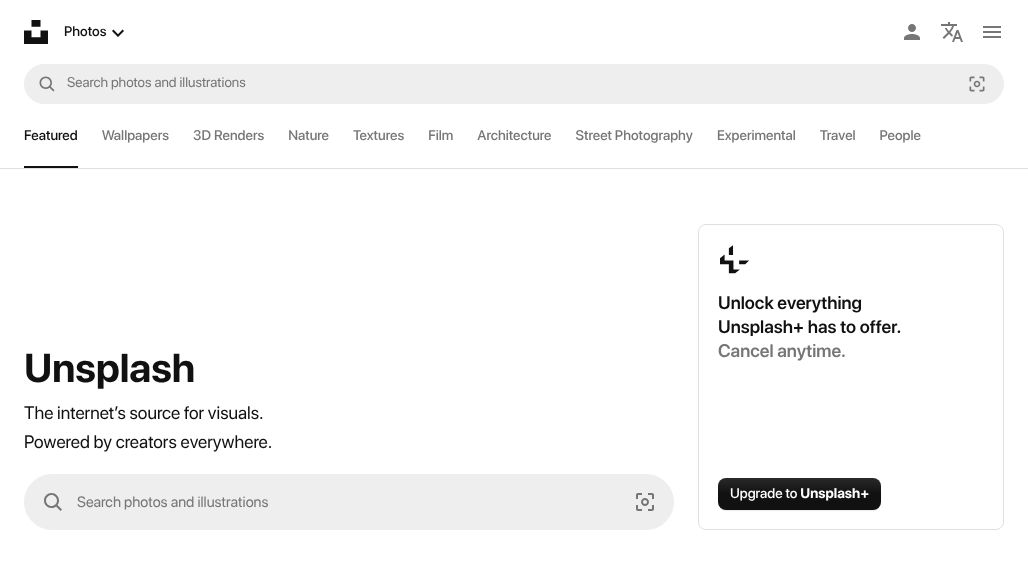Switch to the Wallpapers tab

click(135, 135)
